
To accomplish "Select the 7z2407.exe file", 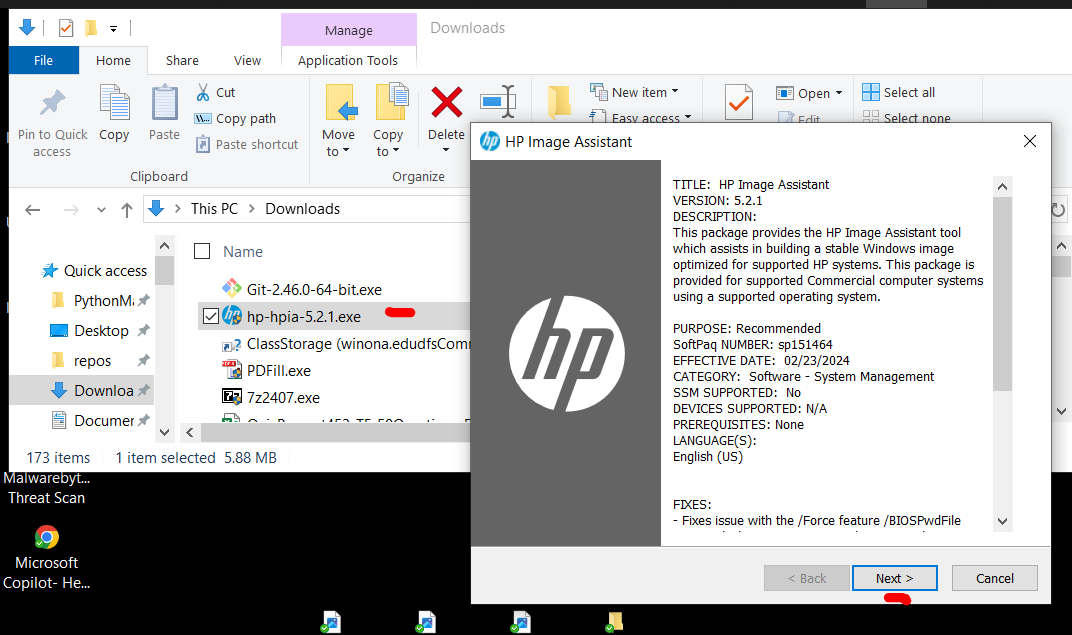I will coord(283,398).
